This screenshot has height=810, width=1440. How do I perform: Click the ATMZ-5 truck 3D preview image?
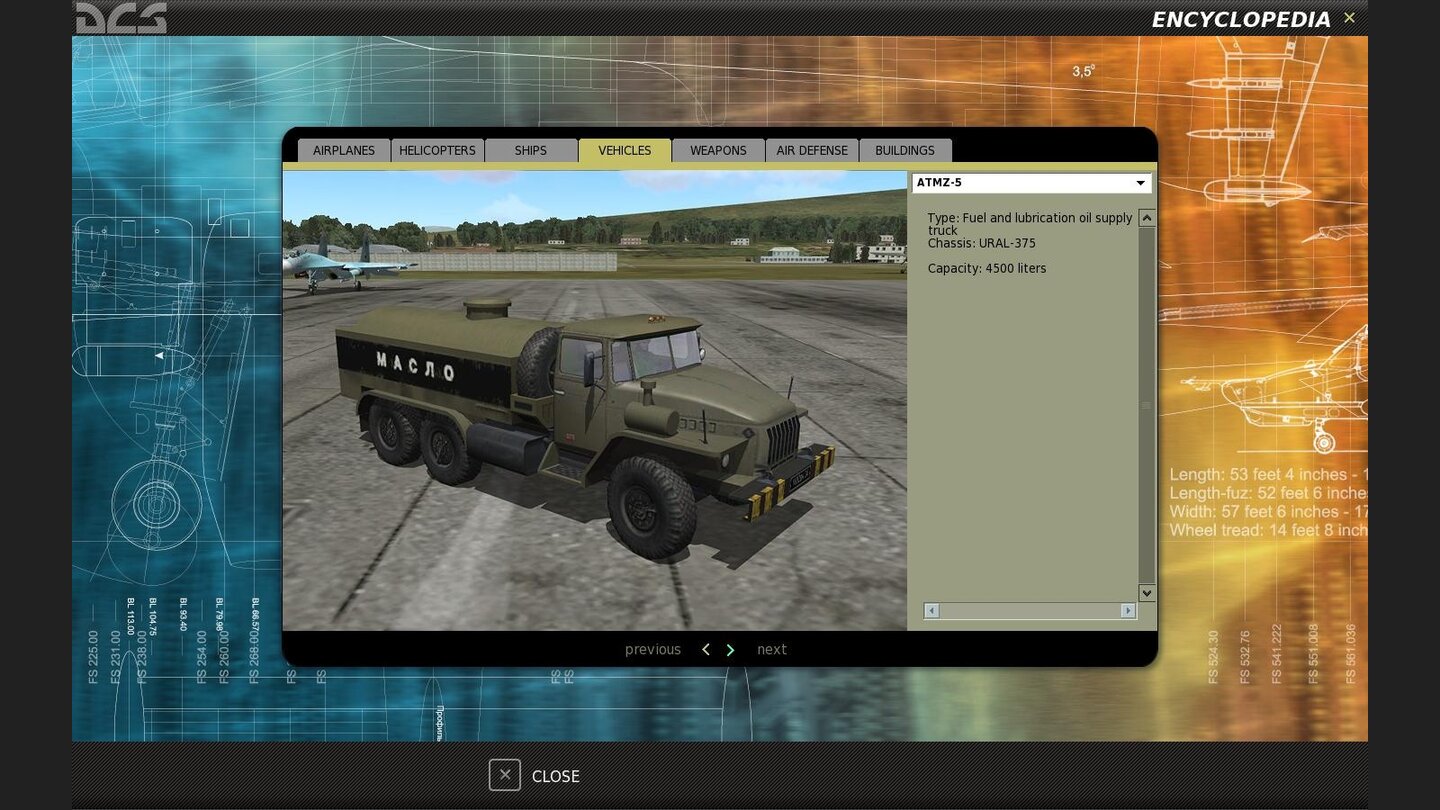pyautogui.click(x=595, y=400)
